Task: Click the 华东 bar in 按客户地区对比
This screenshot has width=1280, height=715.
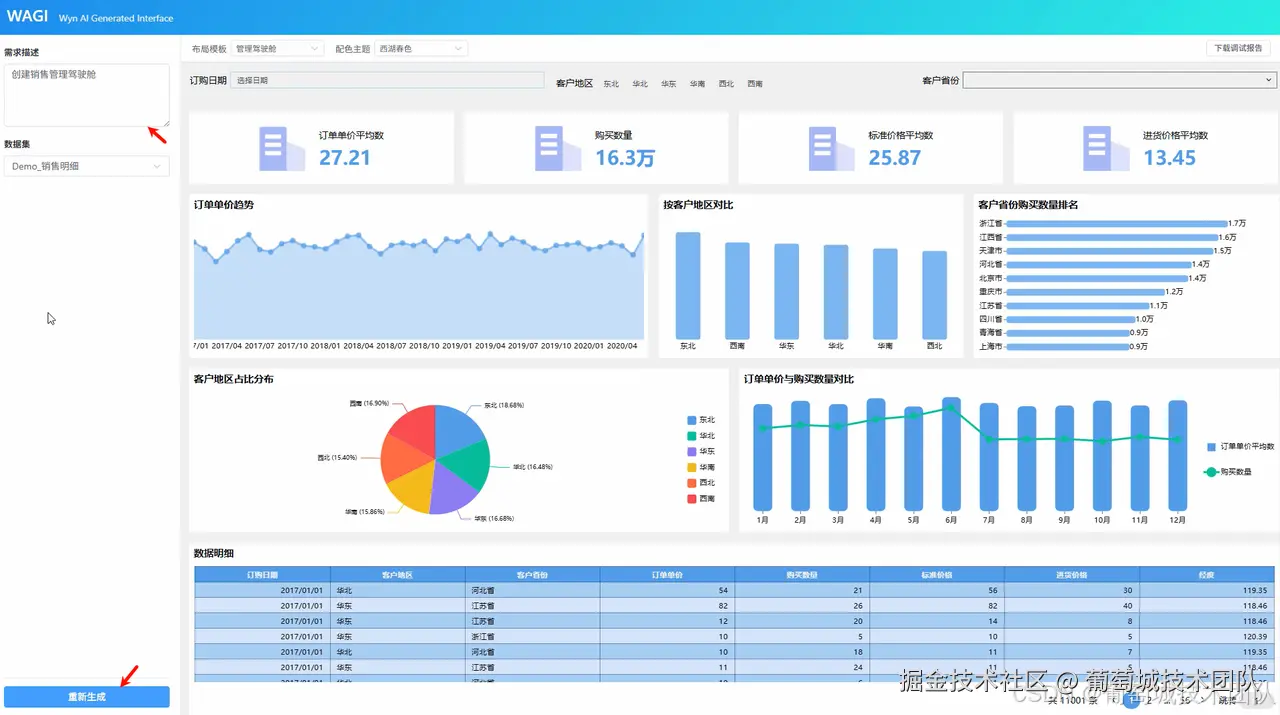Action: 787,291
